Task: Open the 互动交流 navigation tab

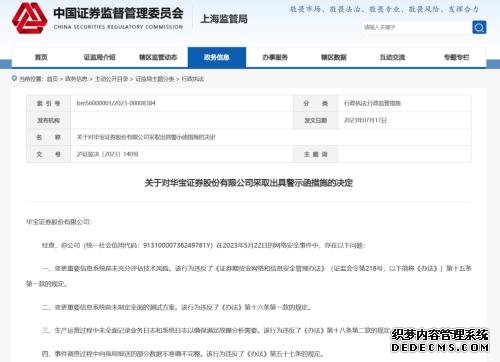Action: click(392, 57)
